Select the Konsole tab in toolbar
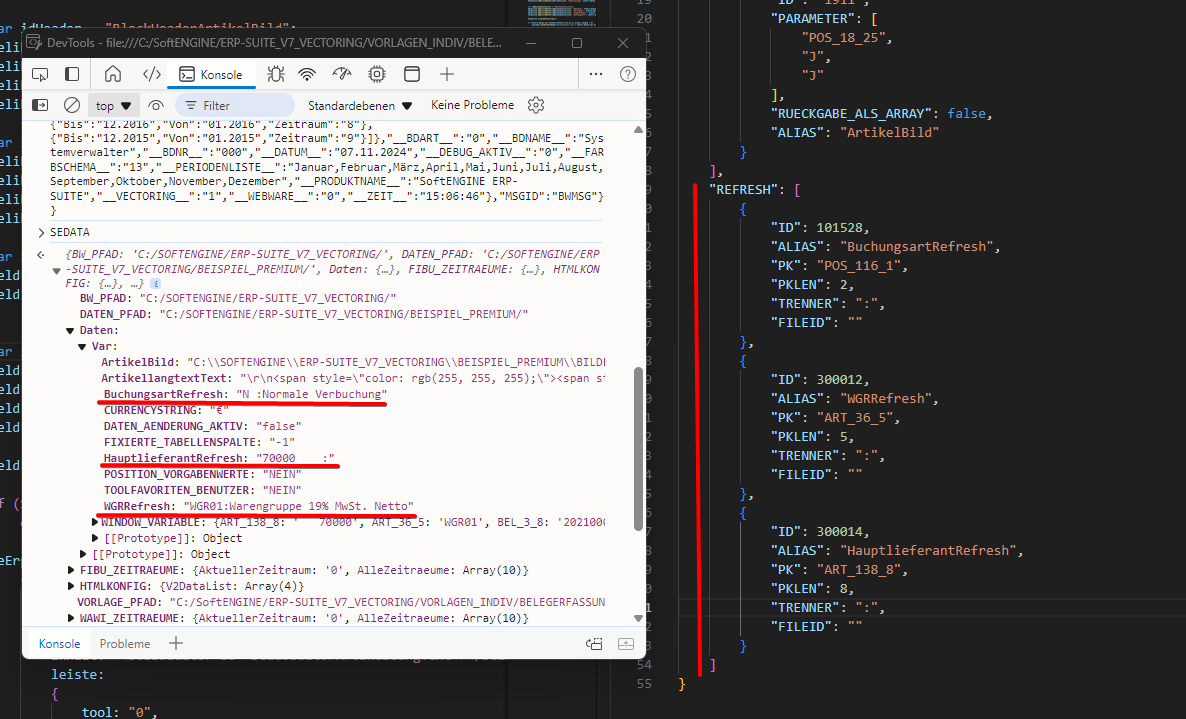The width and height of the screenshot is (1186, 719). (x=211, y=74)
